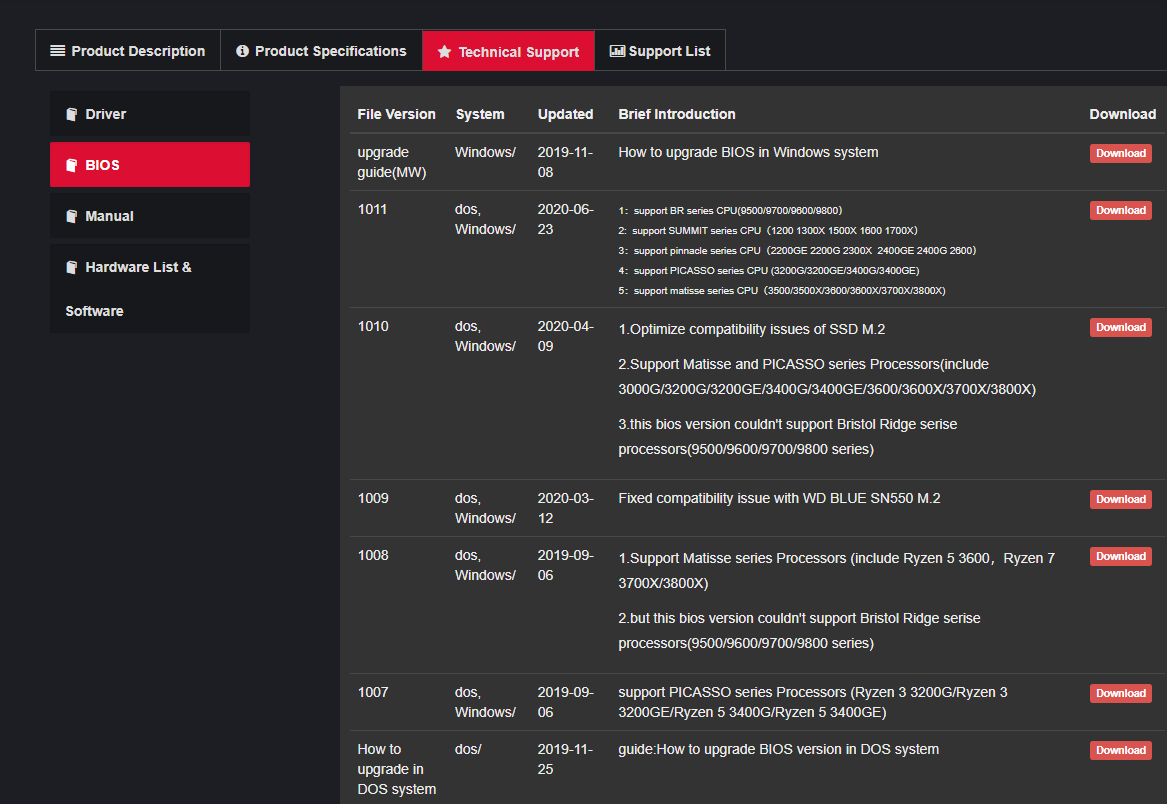Select BIOS in the sidebar

click(150, 165)
